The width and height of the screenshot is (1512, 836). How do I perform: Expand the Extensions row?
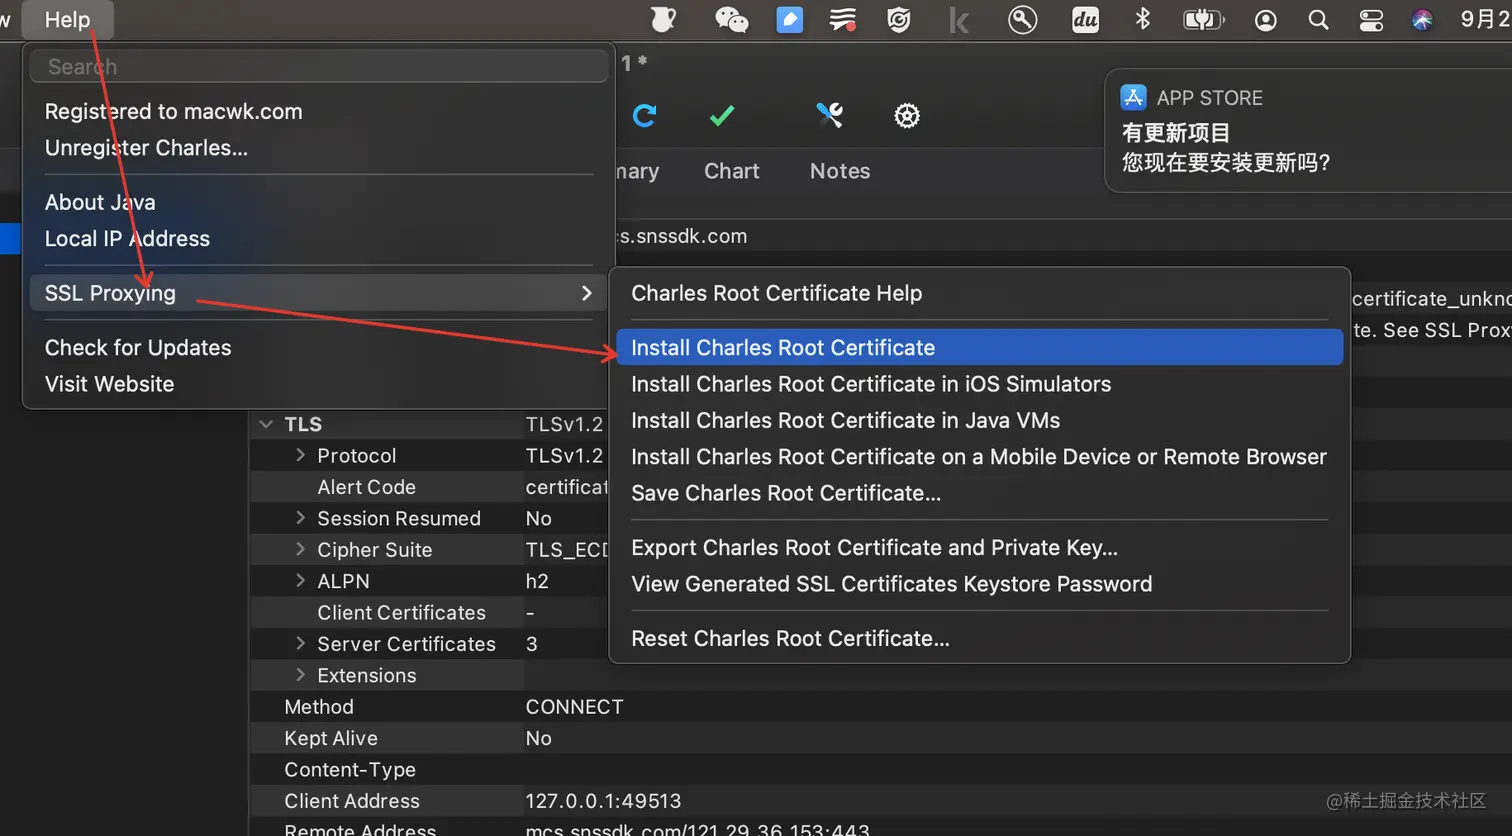click(300, 675)
